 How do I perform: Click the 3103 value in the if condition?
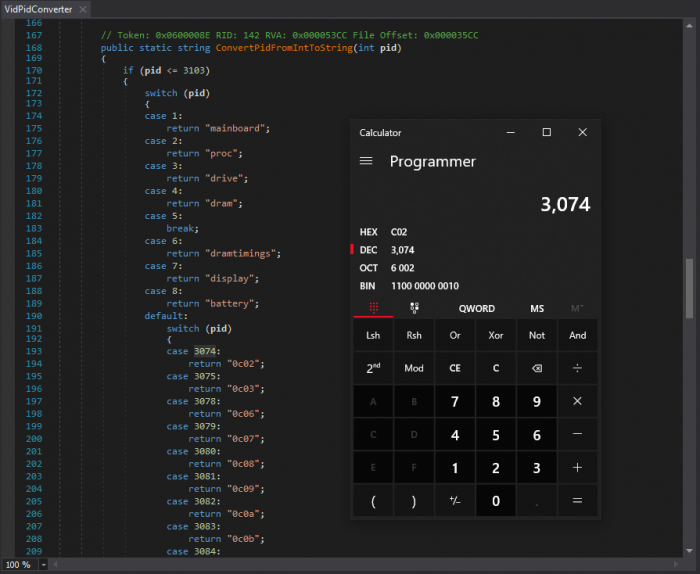point(194,71)
